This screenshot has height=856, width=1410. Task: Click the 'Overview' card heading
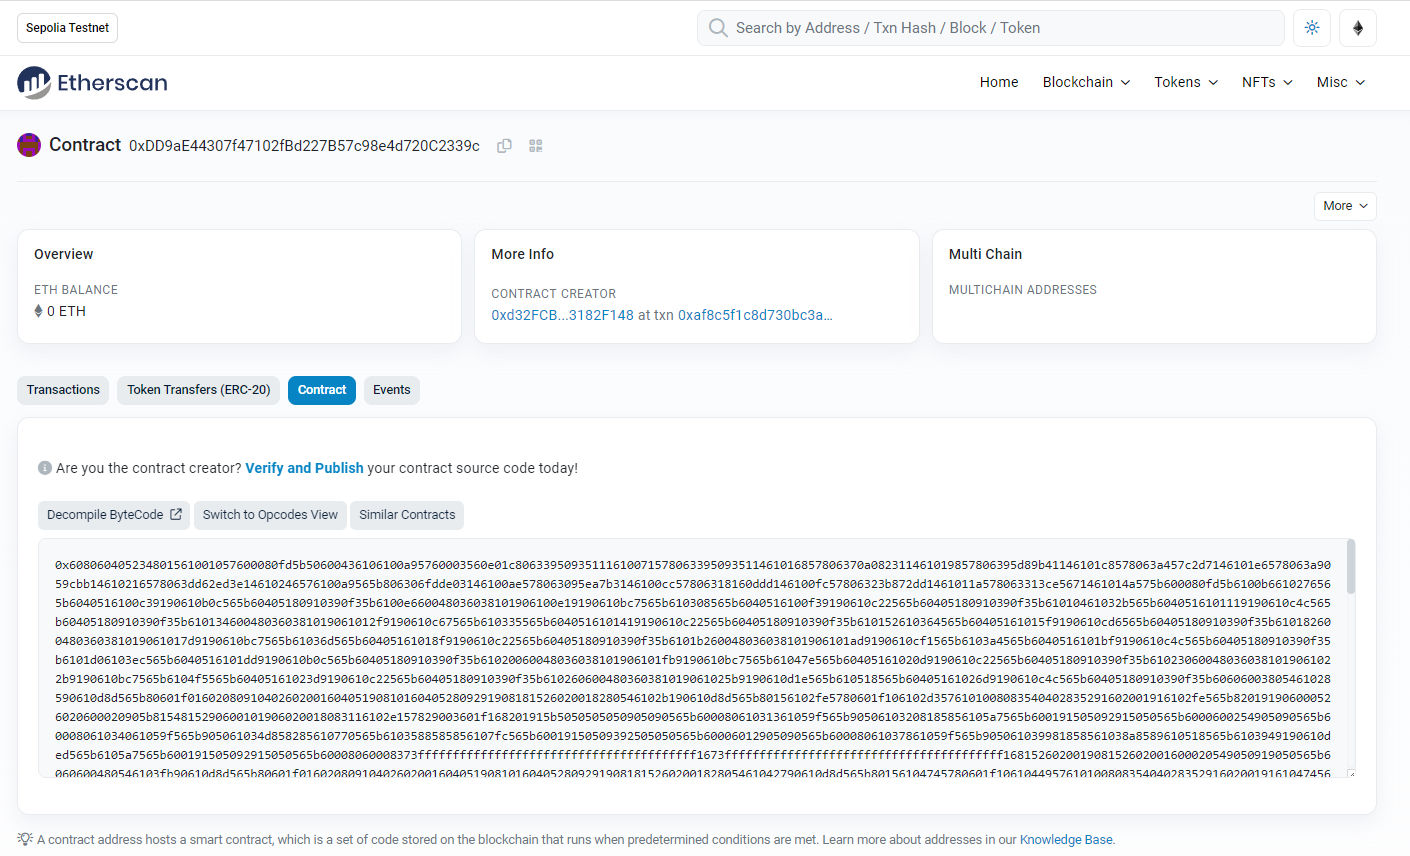64,254
